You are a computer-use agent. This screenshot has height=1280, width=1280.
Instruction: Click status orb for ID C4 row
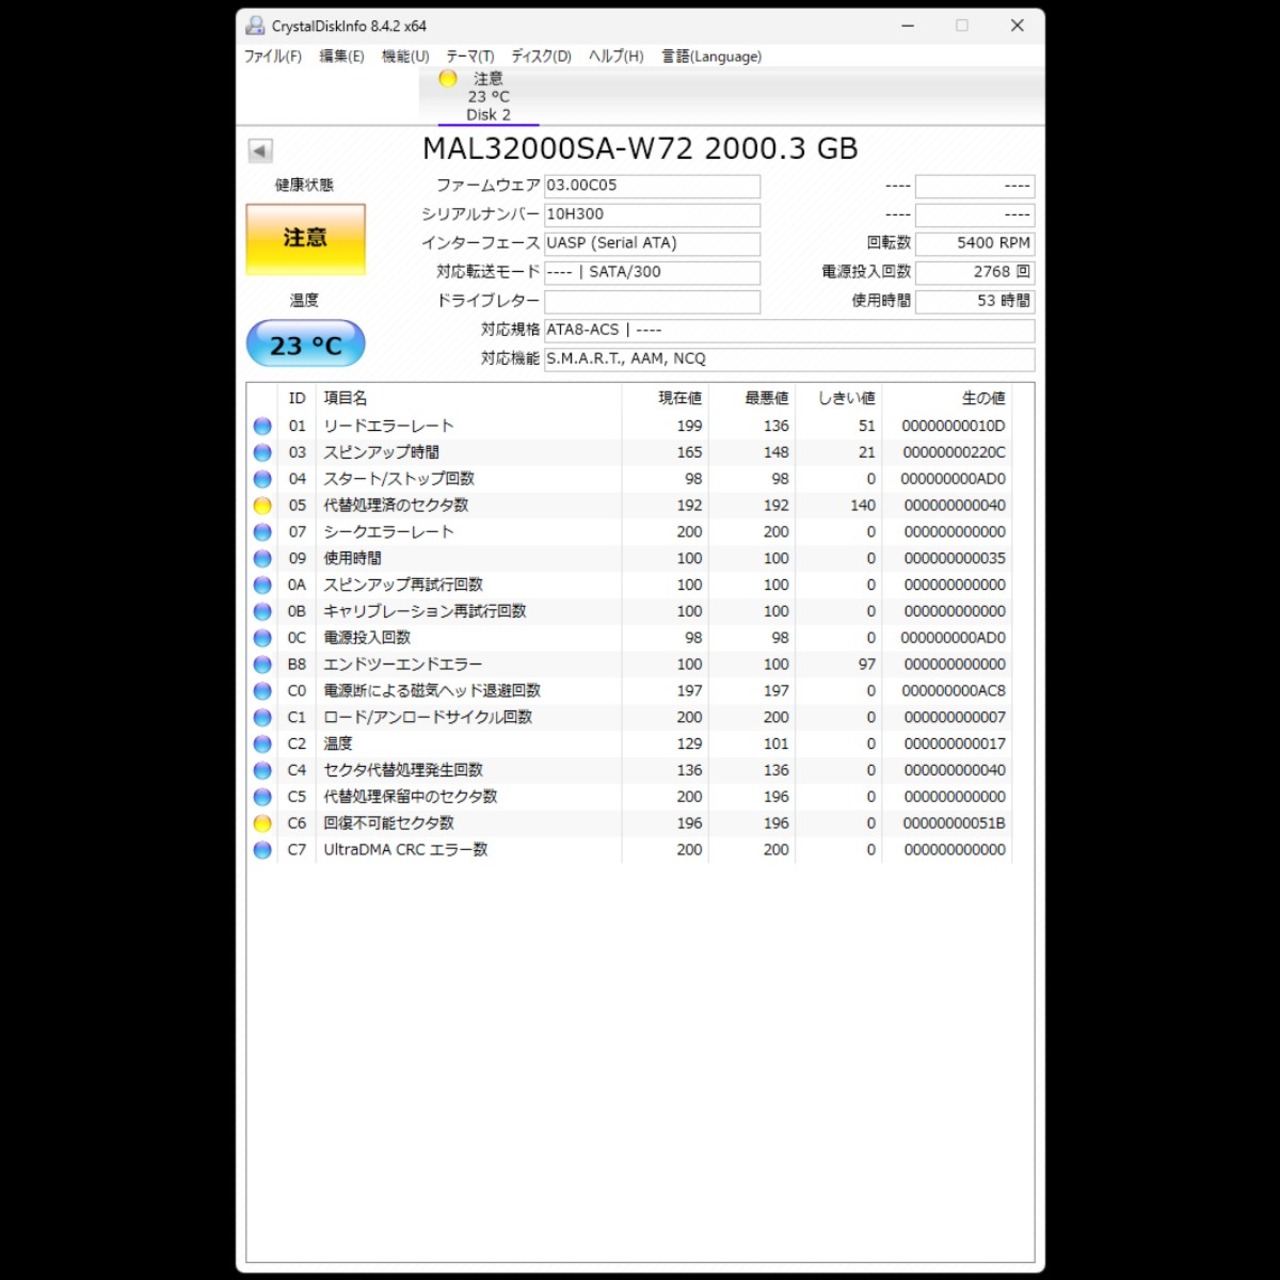(x=263, y=770)
